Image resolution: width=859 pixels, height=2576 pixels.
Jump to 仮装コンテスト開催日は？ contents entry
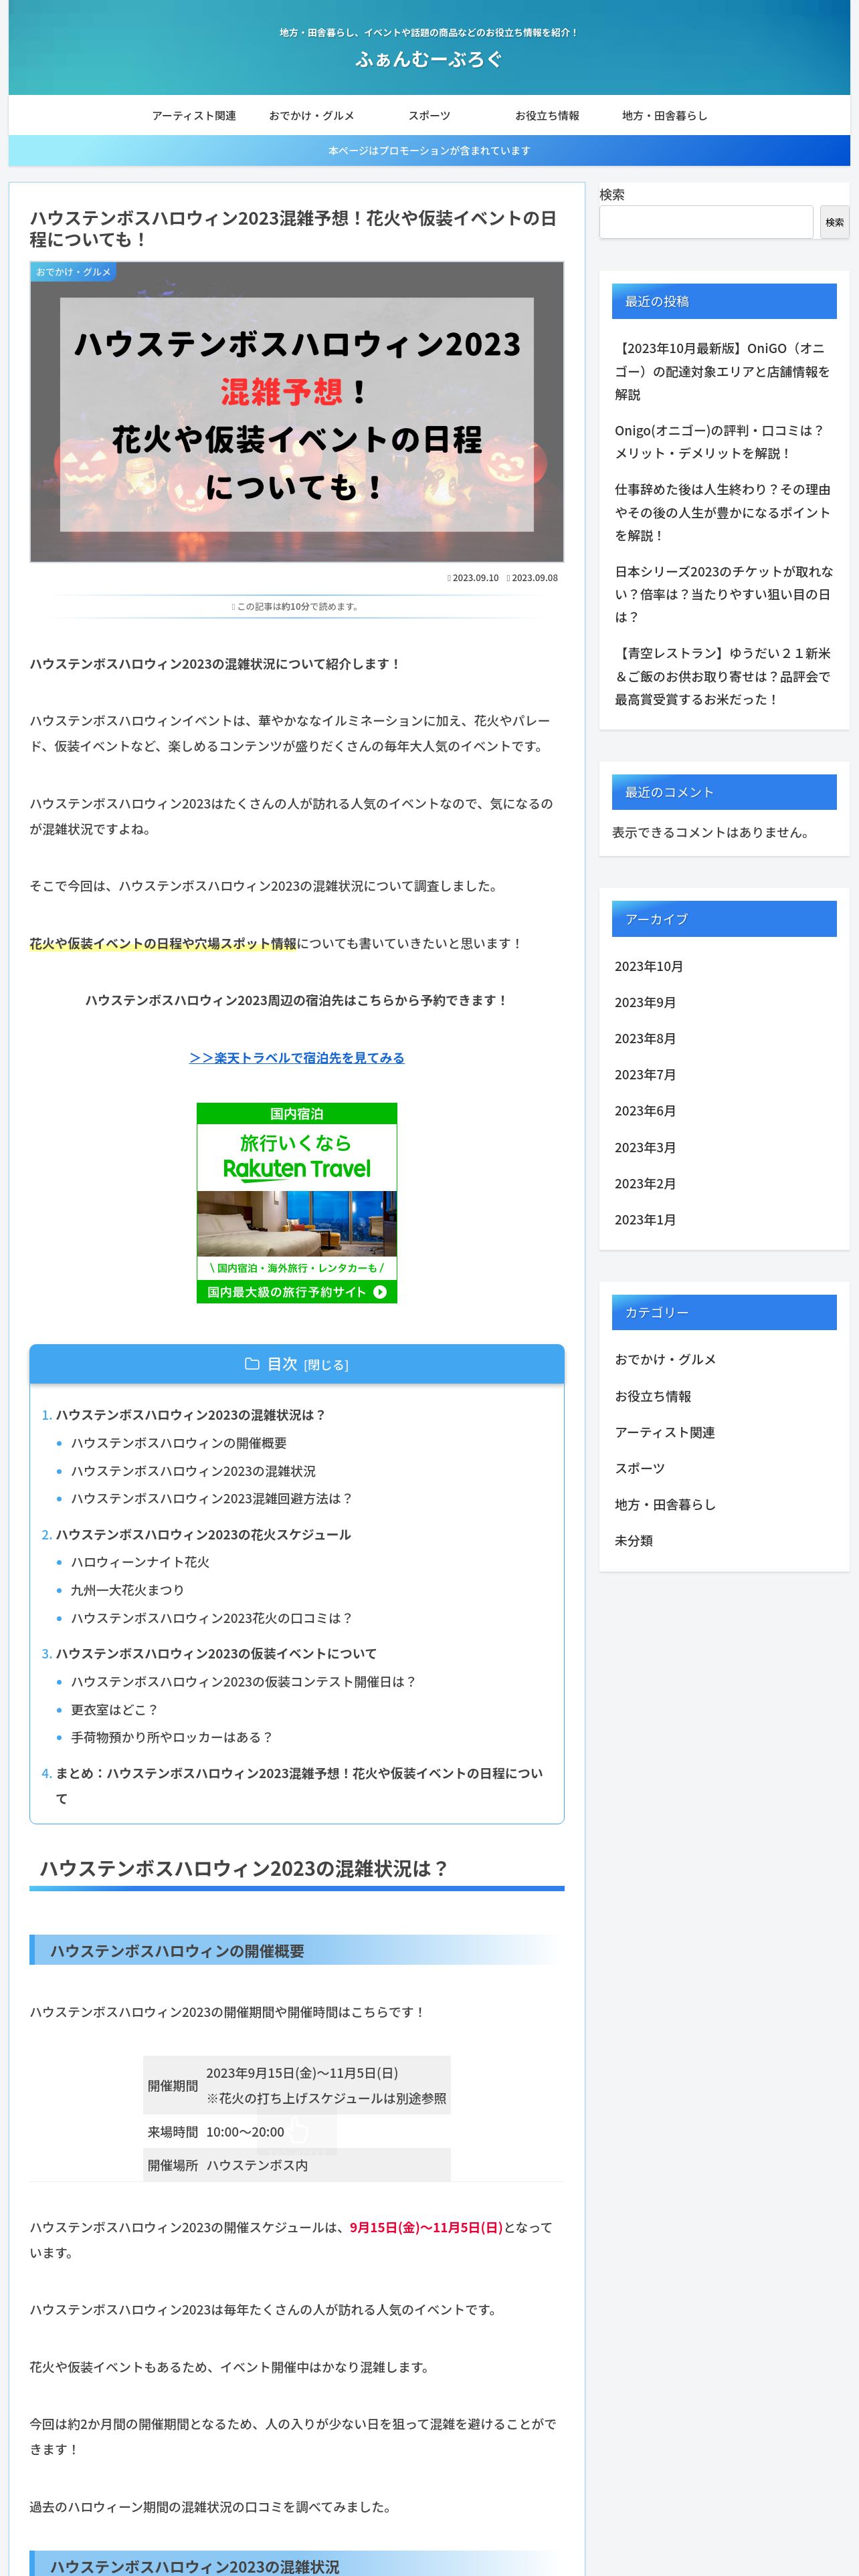[243, 1682]
